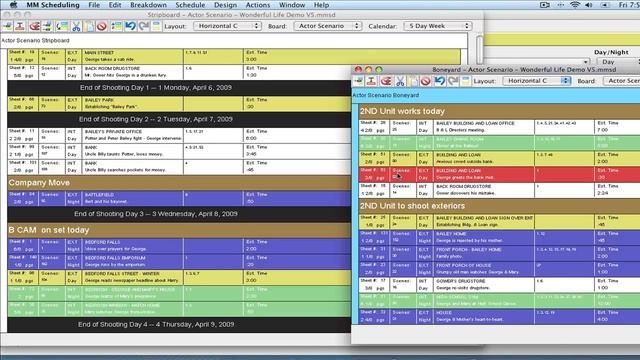Select the 'Company Move' banner strip

[x=179, y=182]
